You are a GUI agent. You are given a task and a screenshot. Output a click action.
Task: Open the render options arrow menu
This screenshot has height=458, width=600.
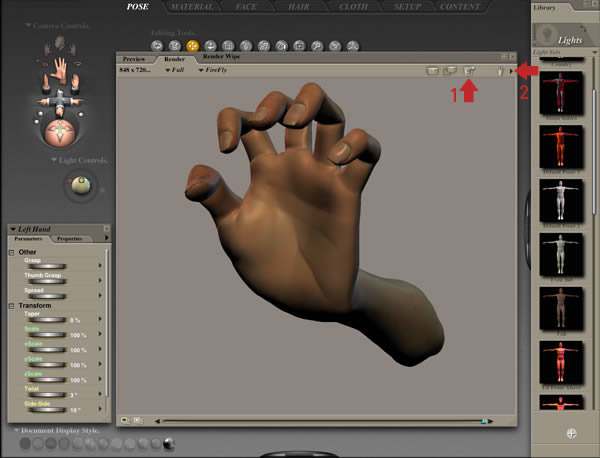pos(511,71)
